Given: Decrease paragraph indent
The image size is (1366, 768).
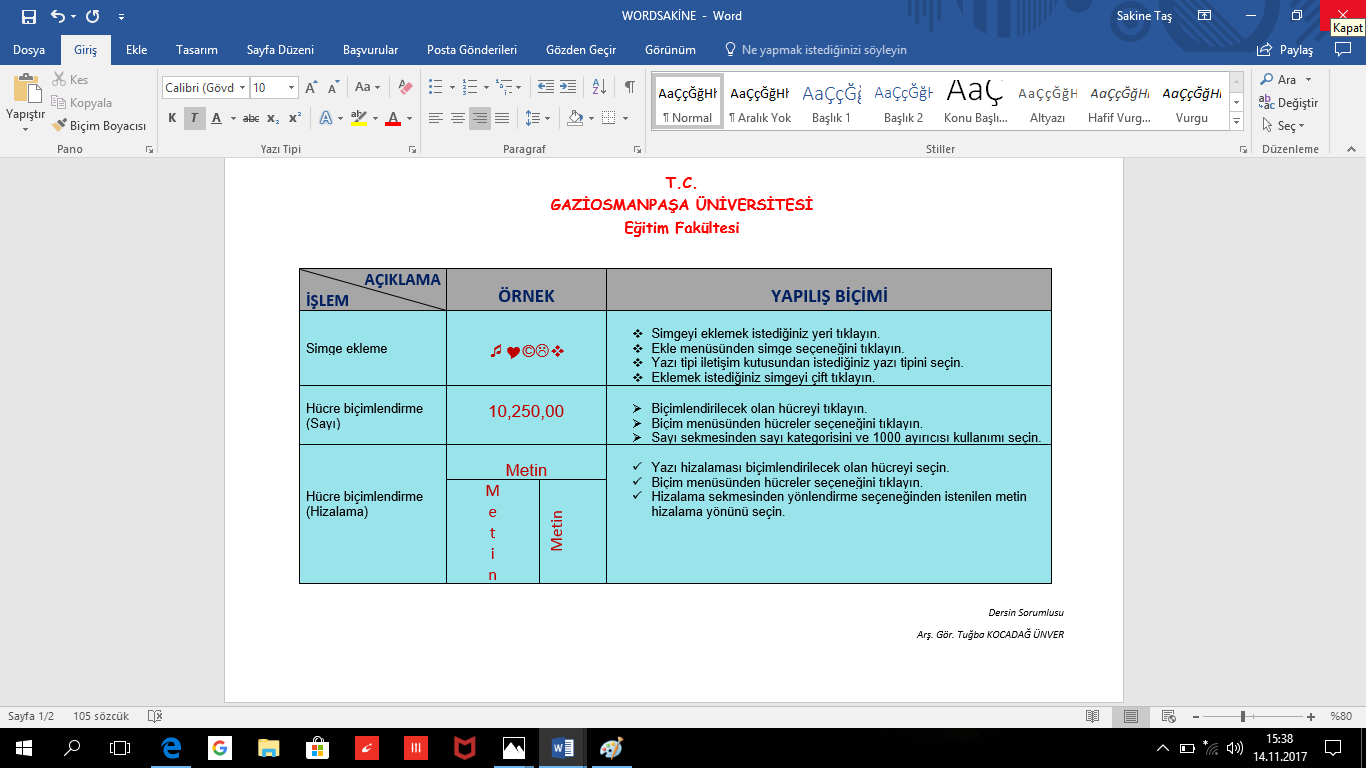Looking at the screenshot, I should 545,87.
